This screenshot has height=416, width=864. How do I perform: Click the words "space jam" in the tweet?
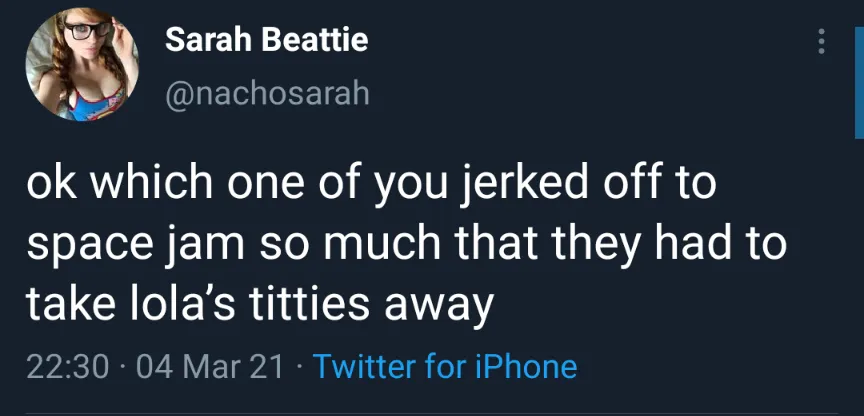(128, 246)
